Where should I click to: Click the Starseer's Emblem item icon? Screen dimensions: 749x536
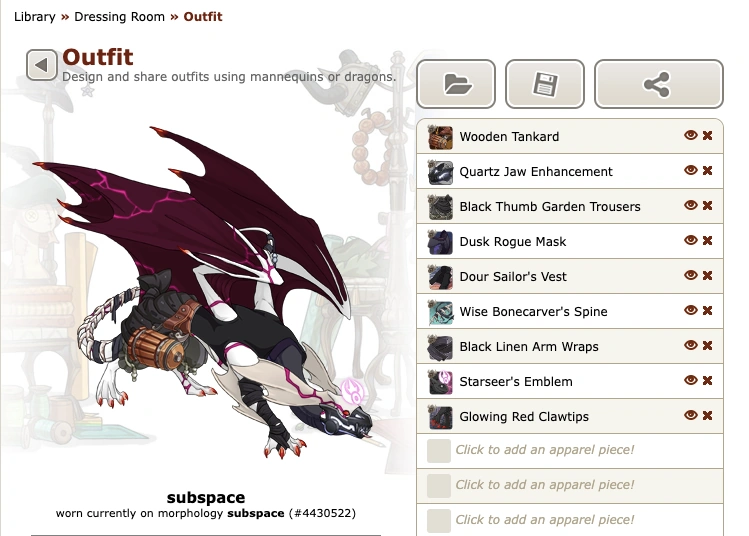click(440, 382)
